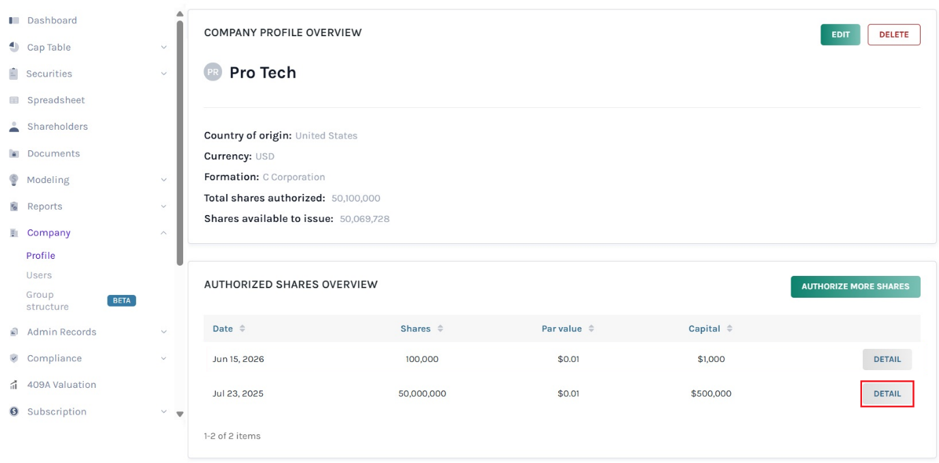Click the Shareholders person icon

tap(14, 126)
